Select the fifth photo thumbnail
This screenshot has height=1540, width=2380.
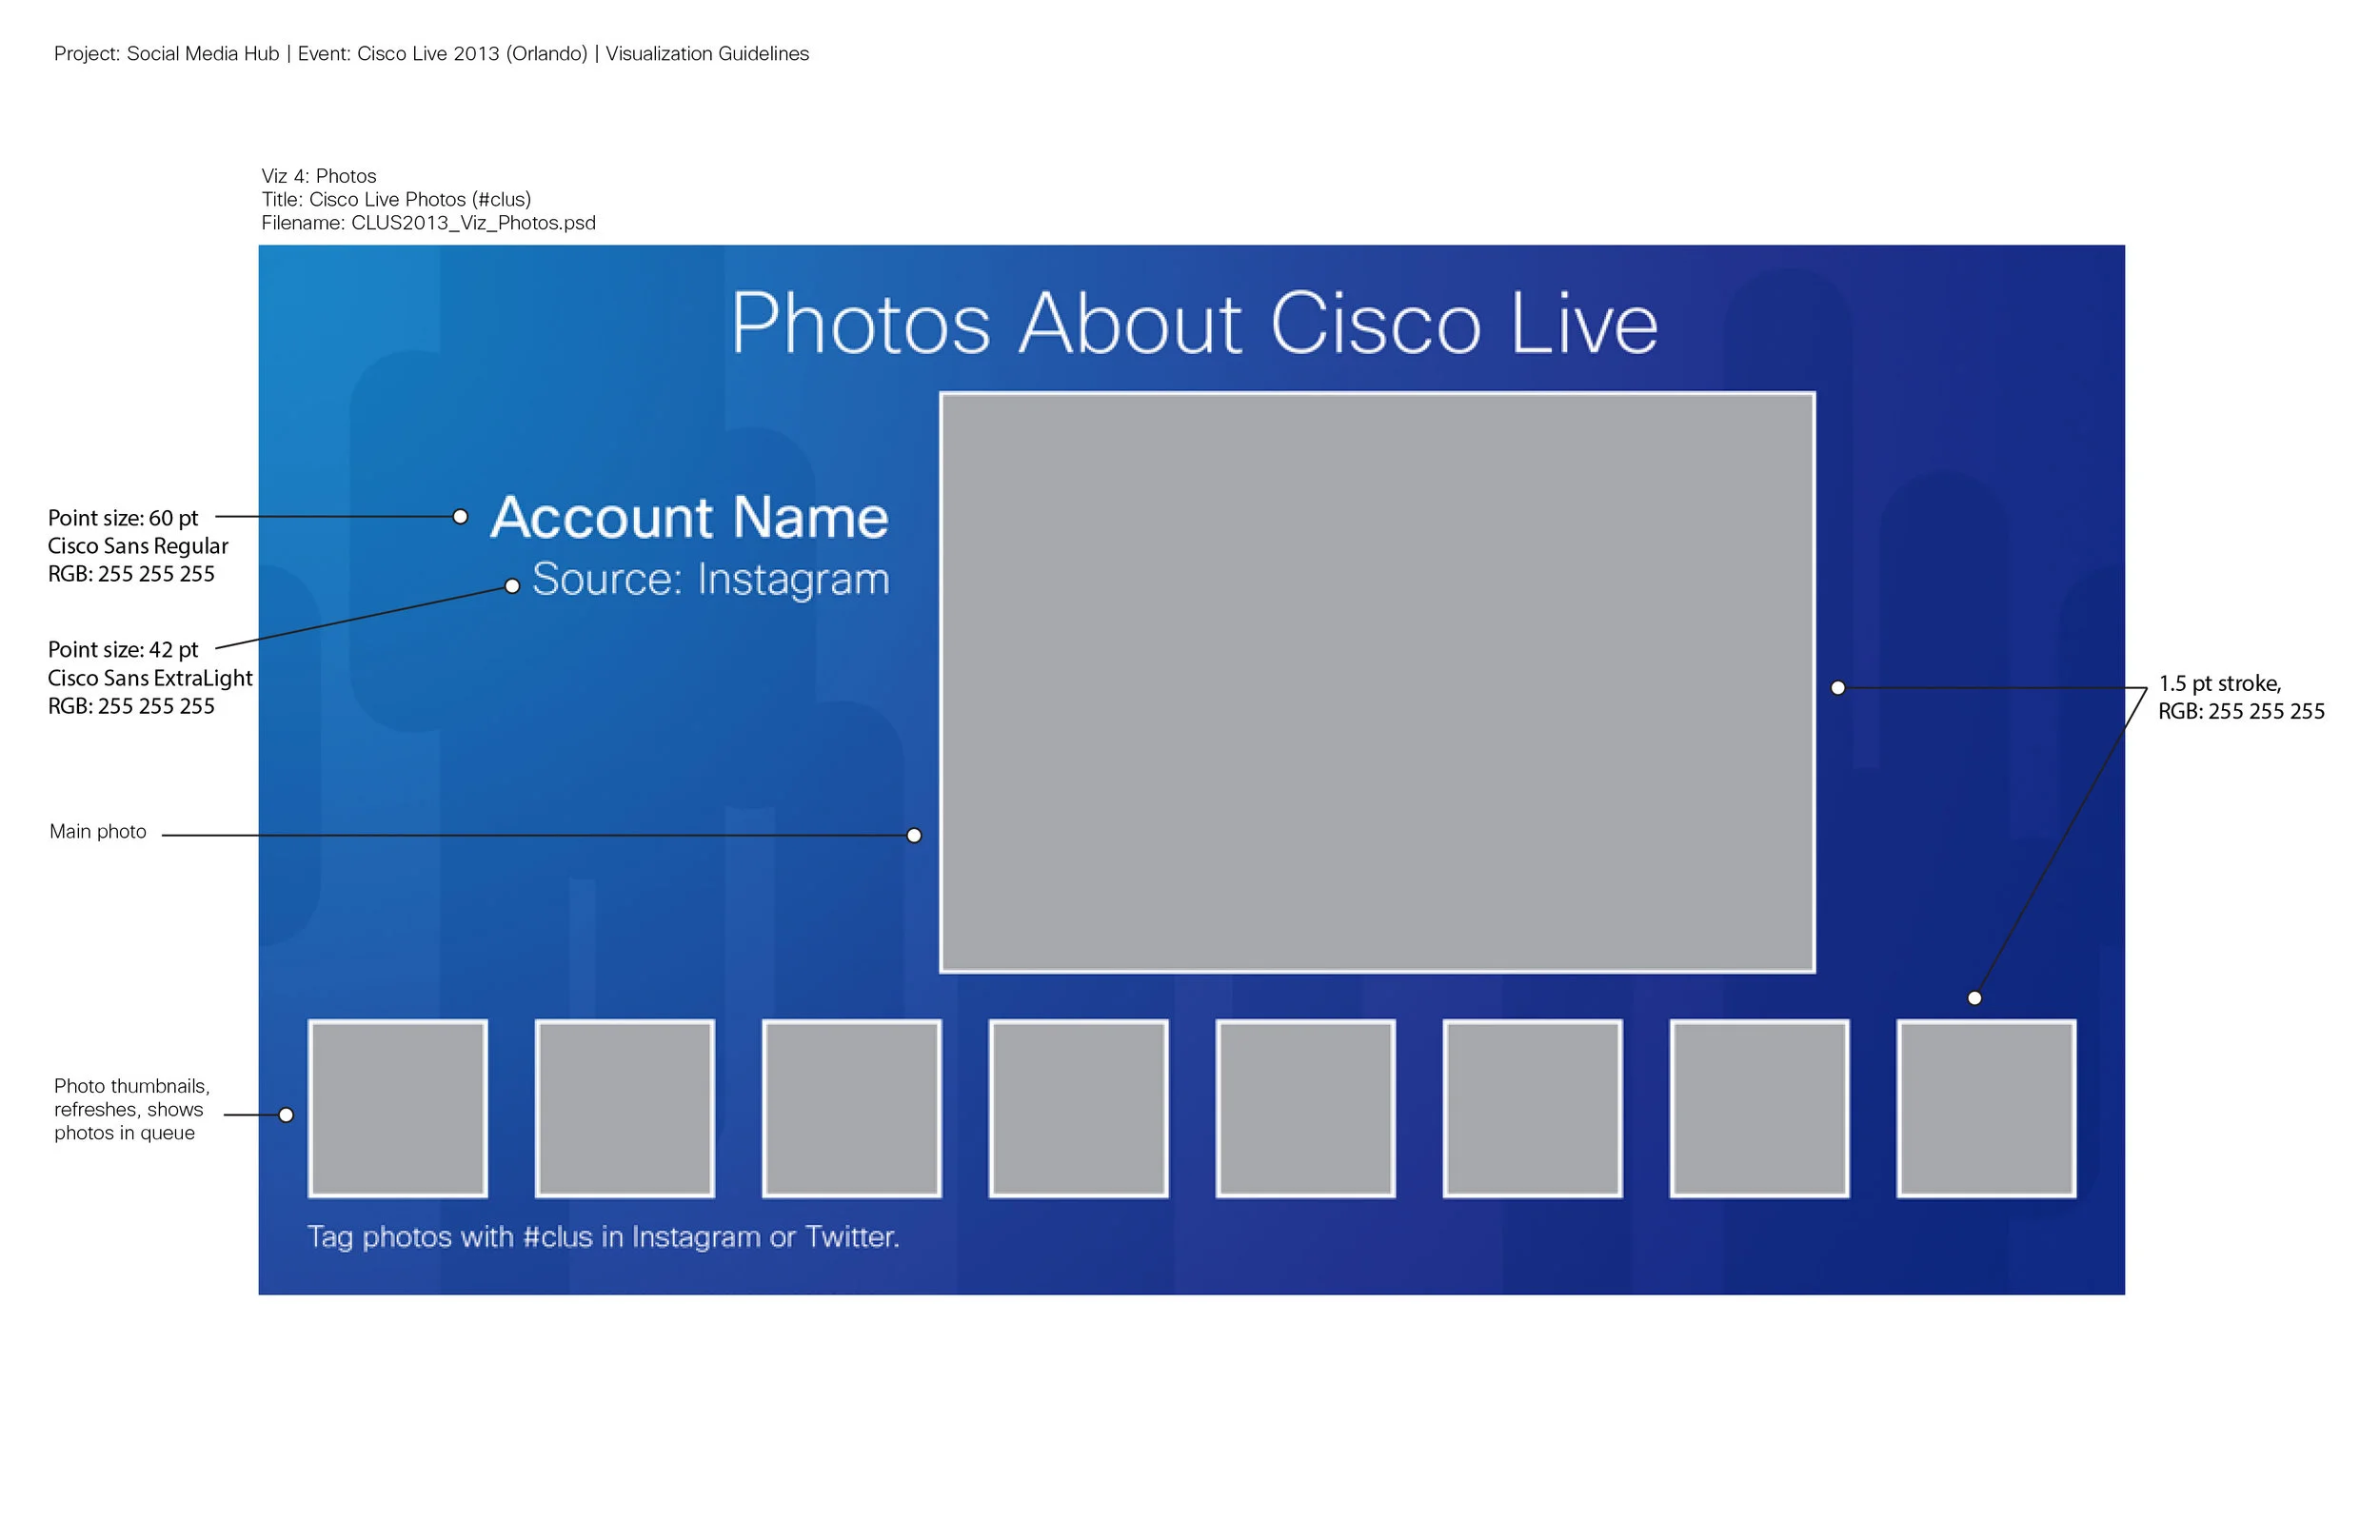click(1305, 1108)
